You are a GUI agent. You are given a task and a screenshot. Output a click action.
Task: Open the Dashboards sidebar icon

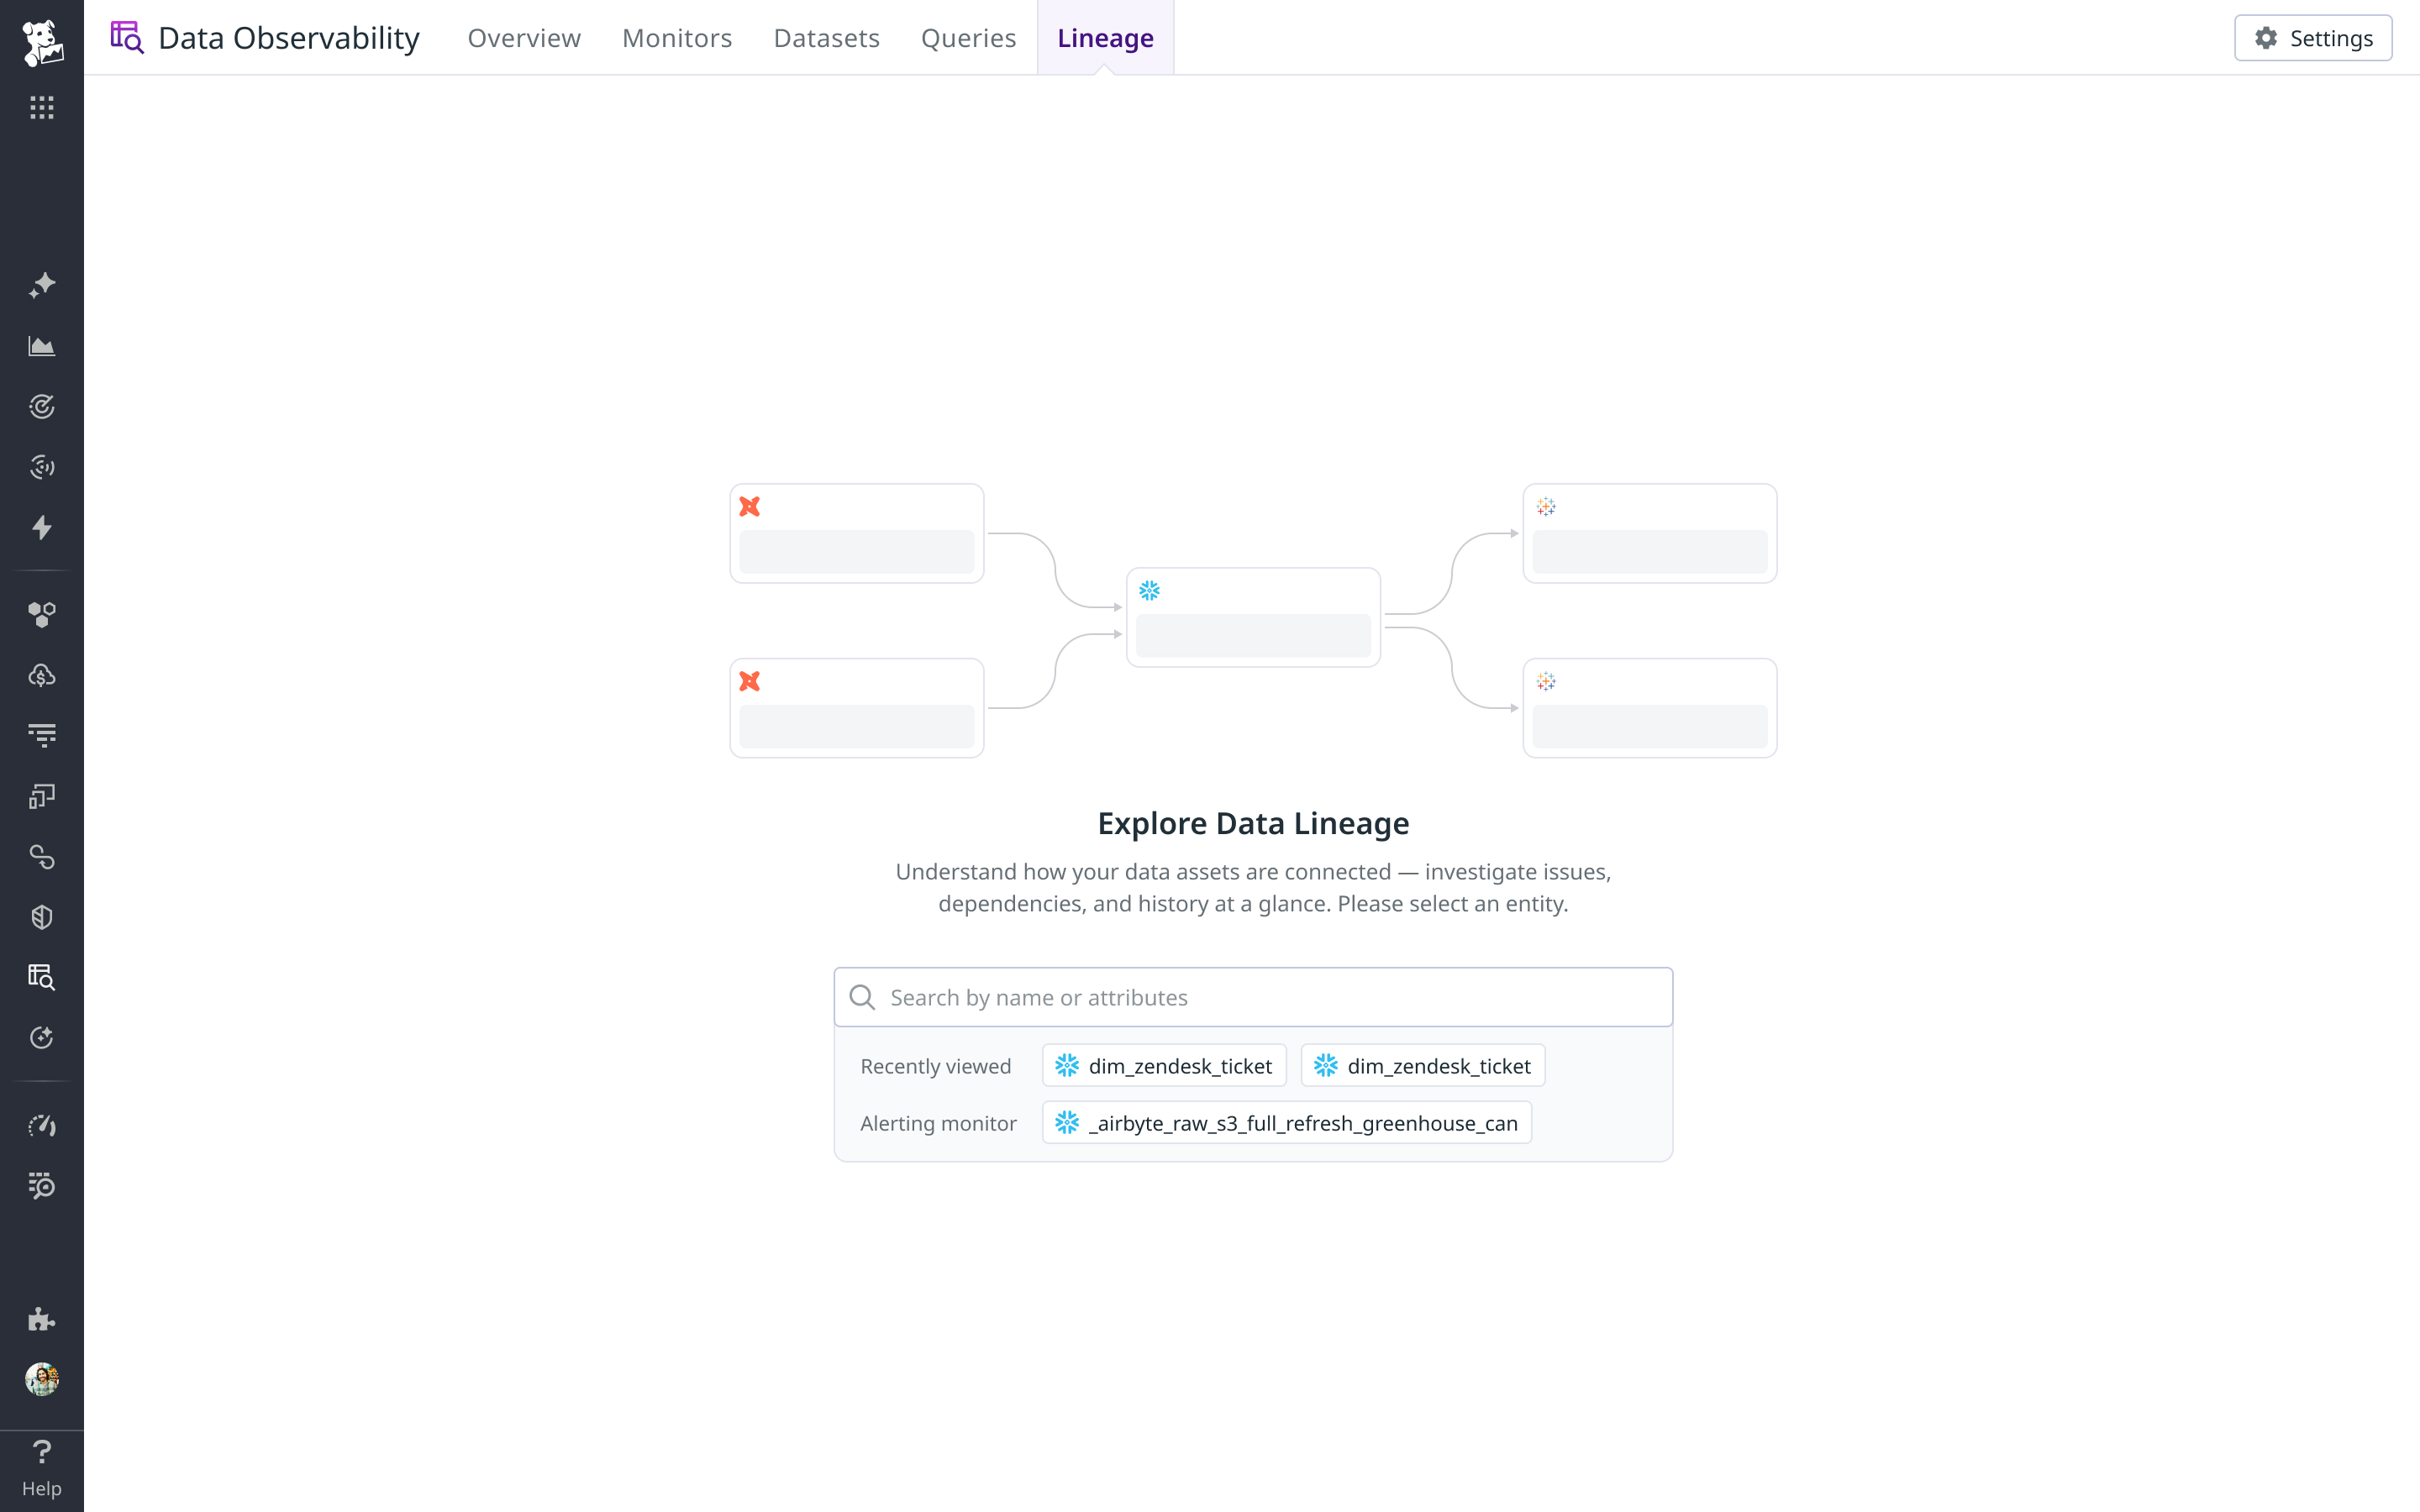click(42, 346)
